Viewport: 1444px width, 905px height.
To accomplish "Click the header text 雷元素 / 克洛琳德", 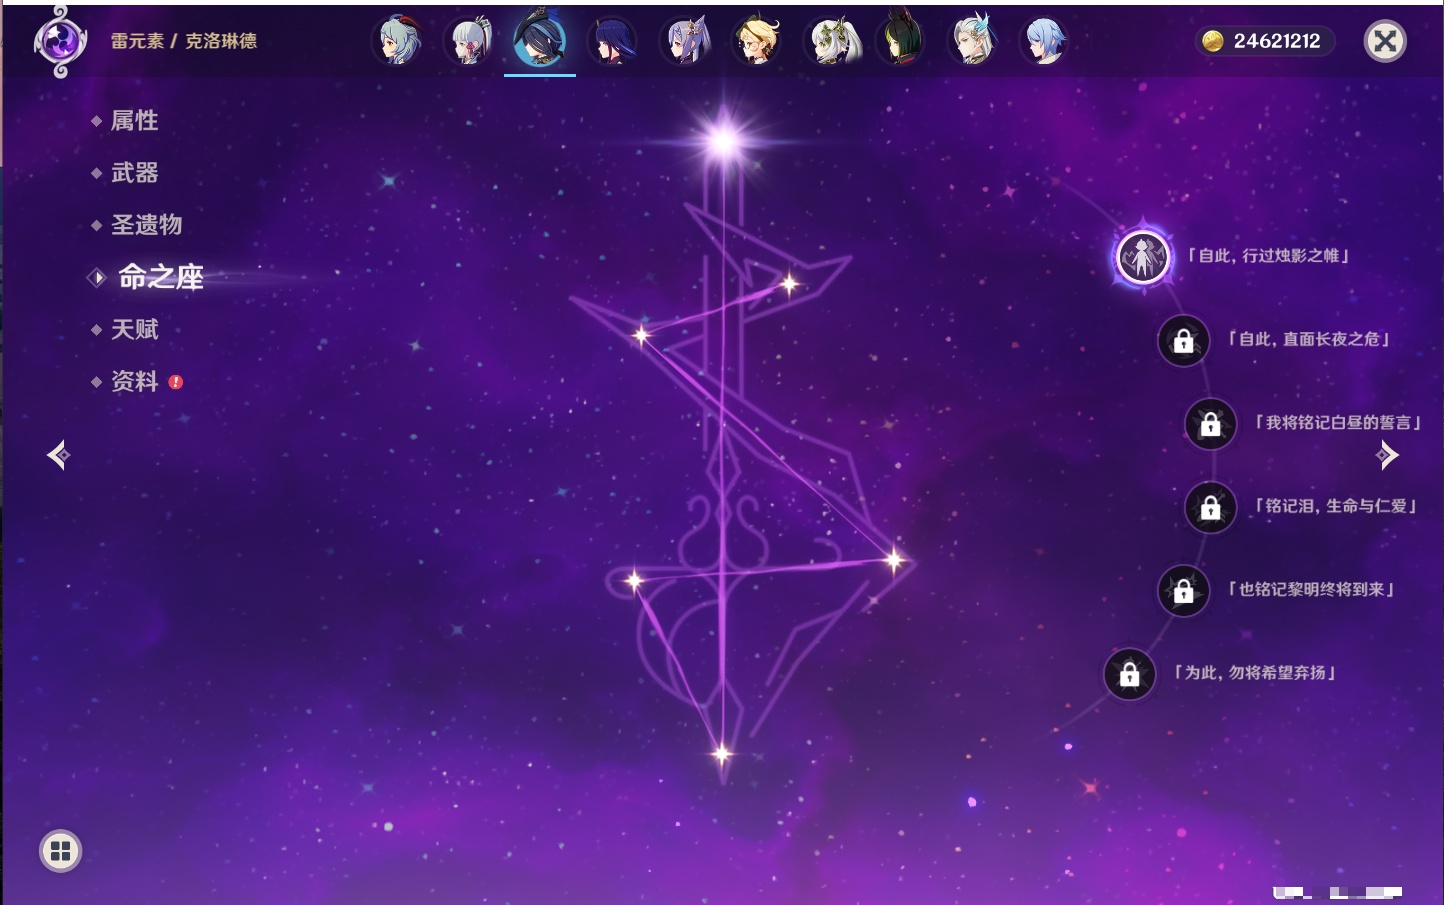I will (x=184, y=41).
